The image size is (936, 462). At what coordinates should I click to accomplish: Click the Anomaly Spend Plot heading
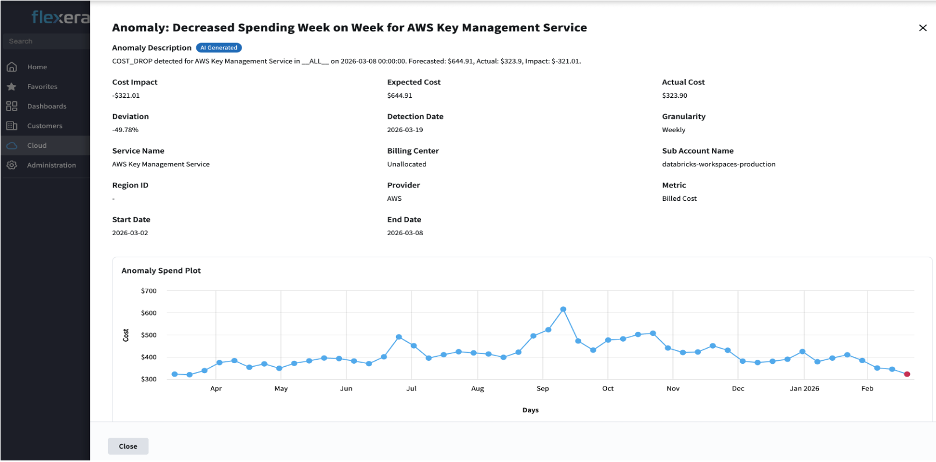point(161,270)
